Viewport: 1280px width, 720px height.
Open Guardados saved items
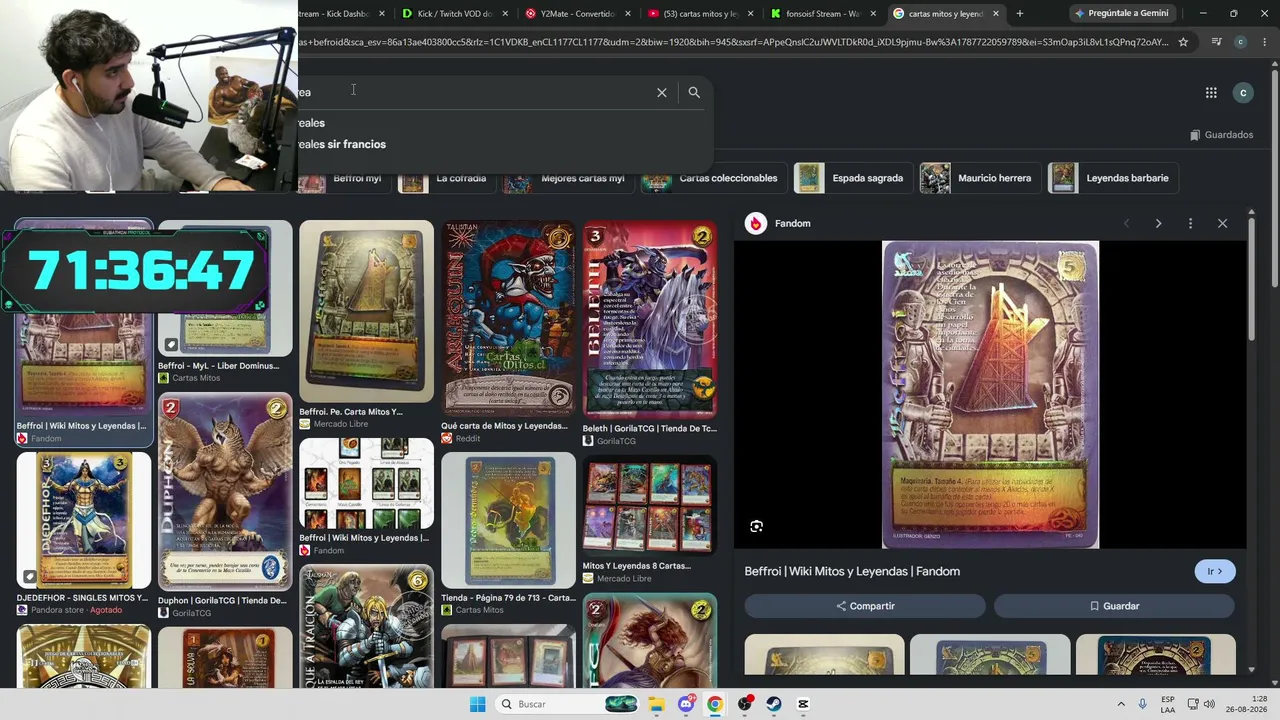(1221, 135)
